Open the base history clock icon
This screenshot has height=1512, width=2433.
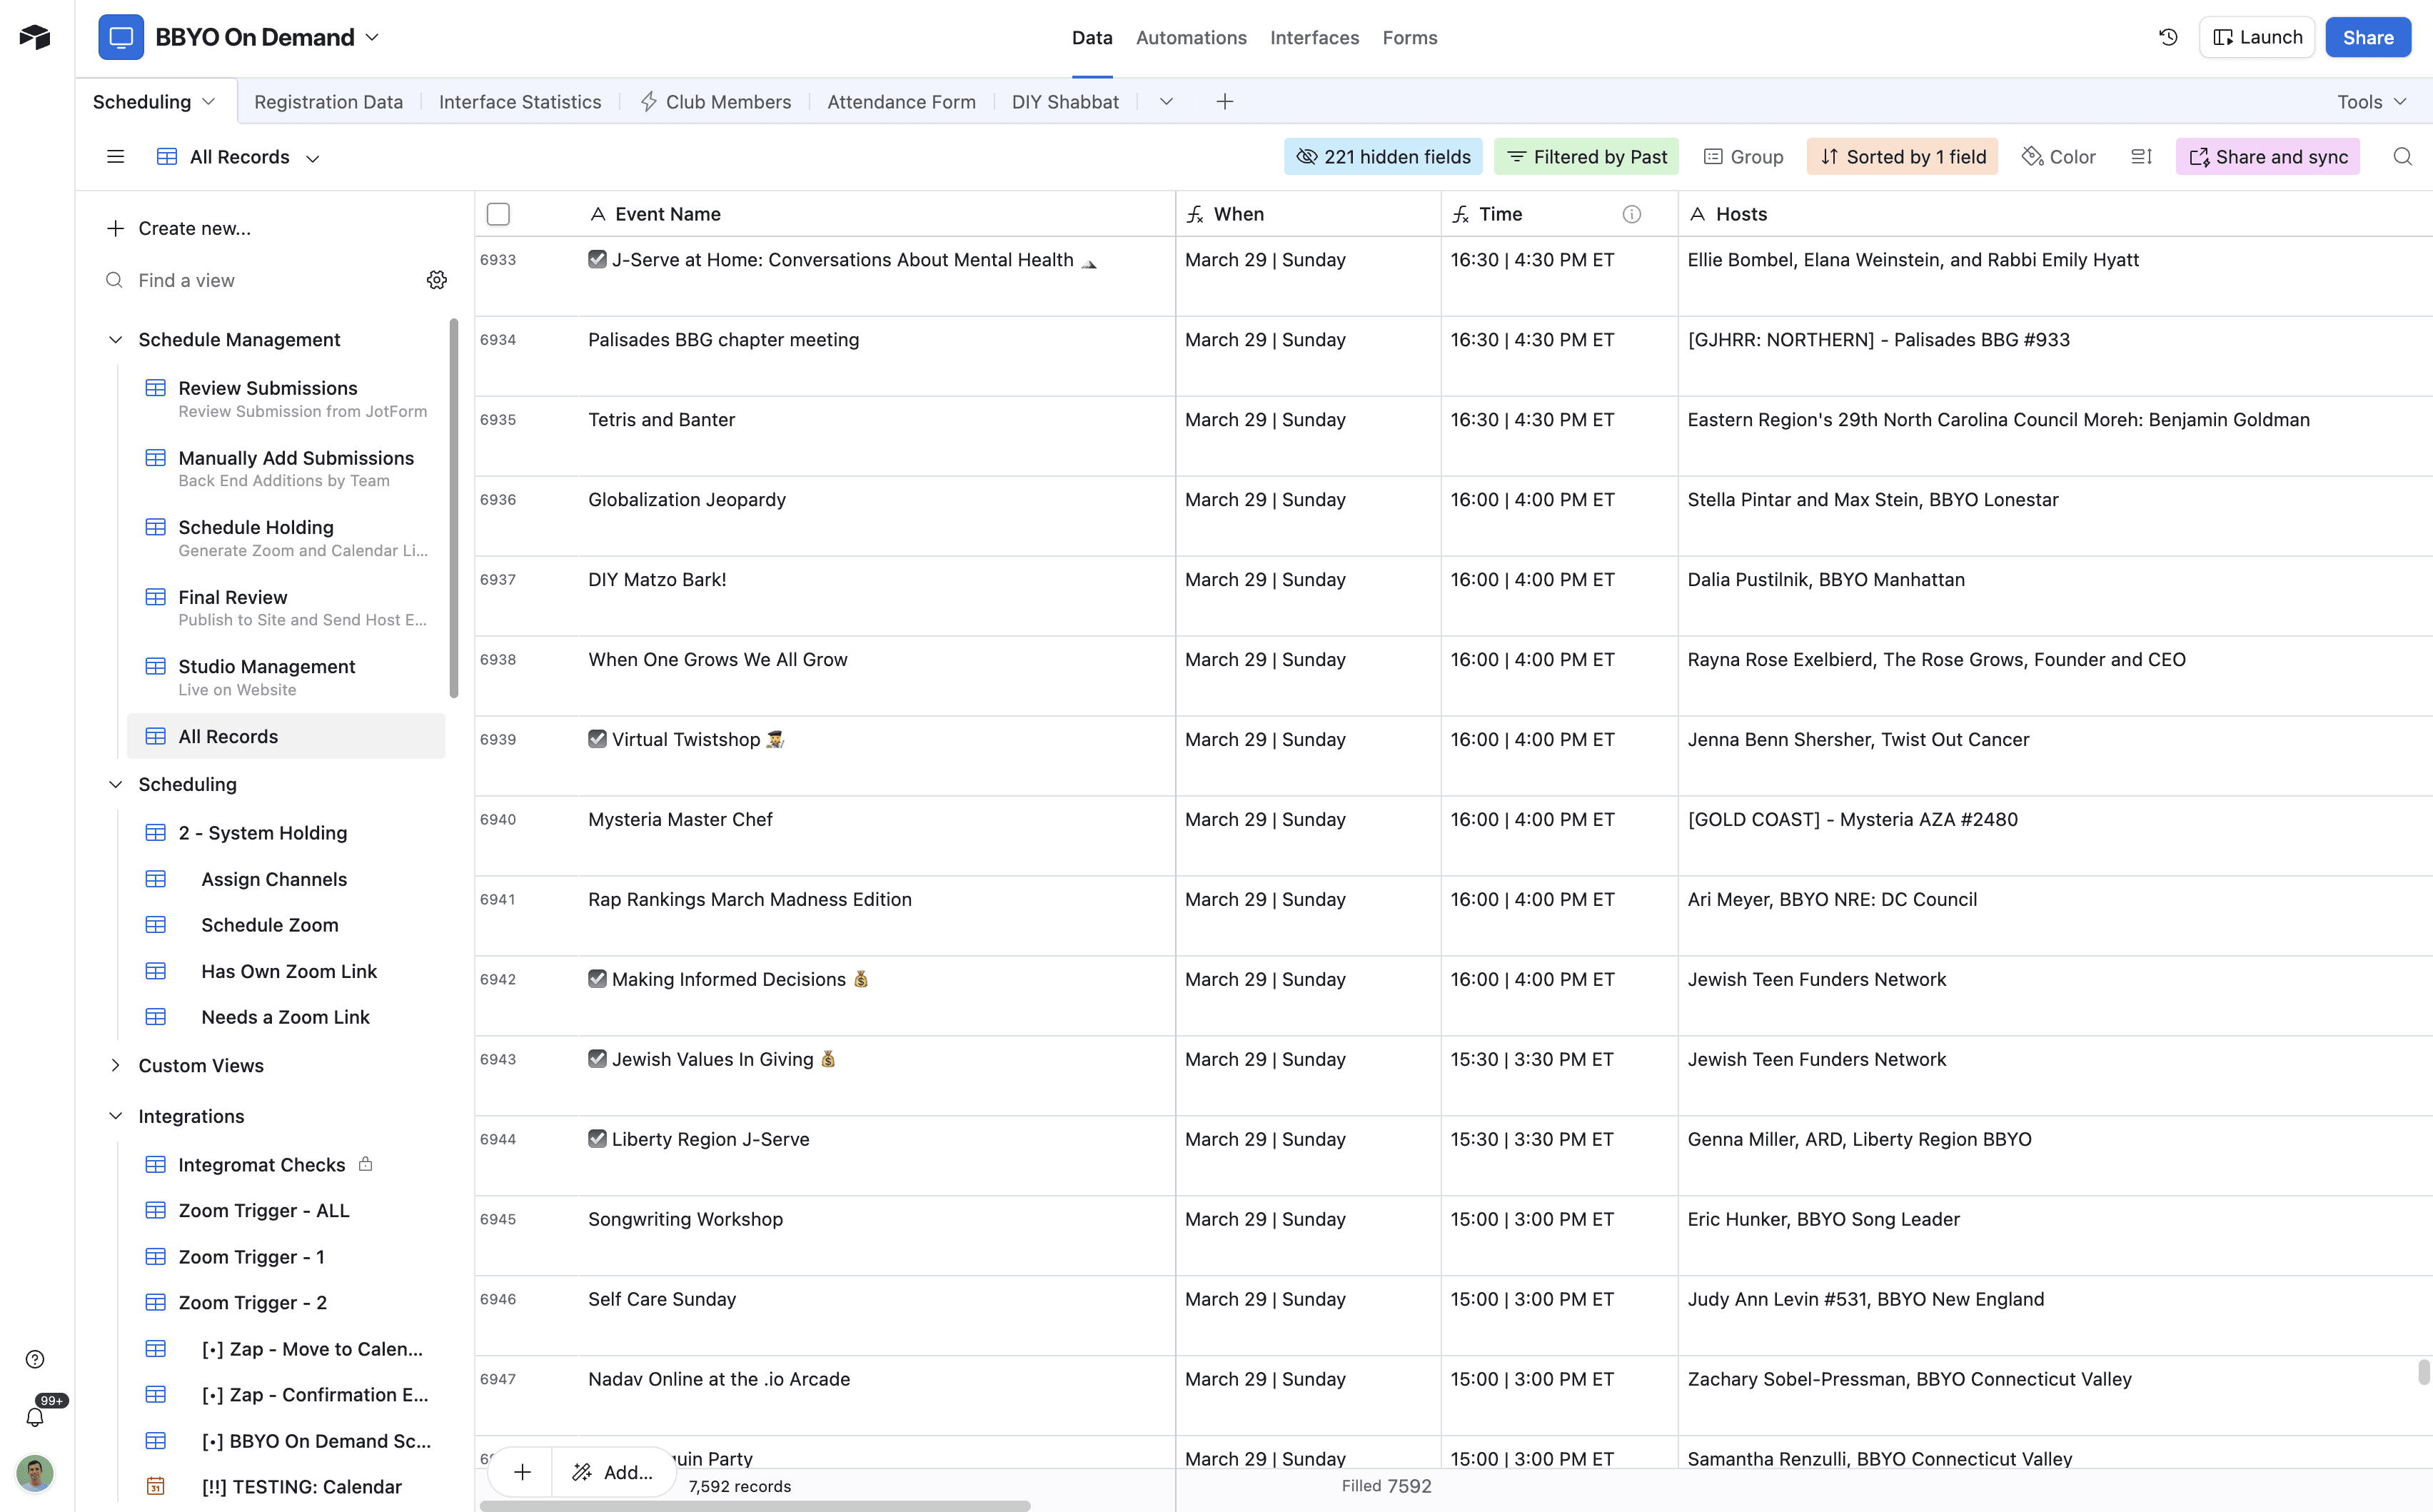pos(2168,37)
